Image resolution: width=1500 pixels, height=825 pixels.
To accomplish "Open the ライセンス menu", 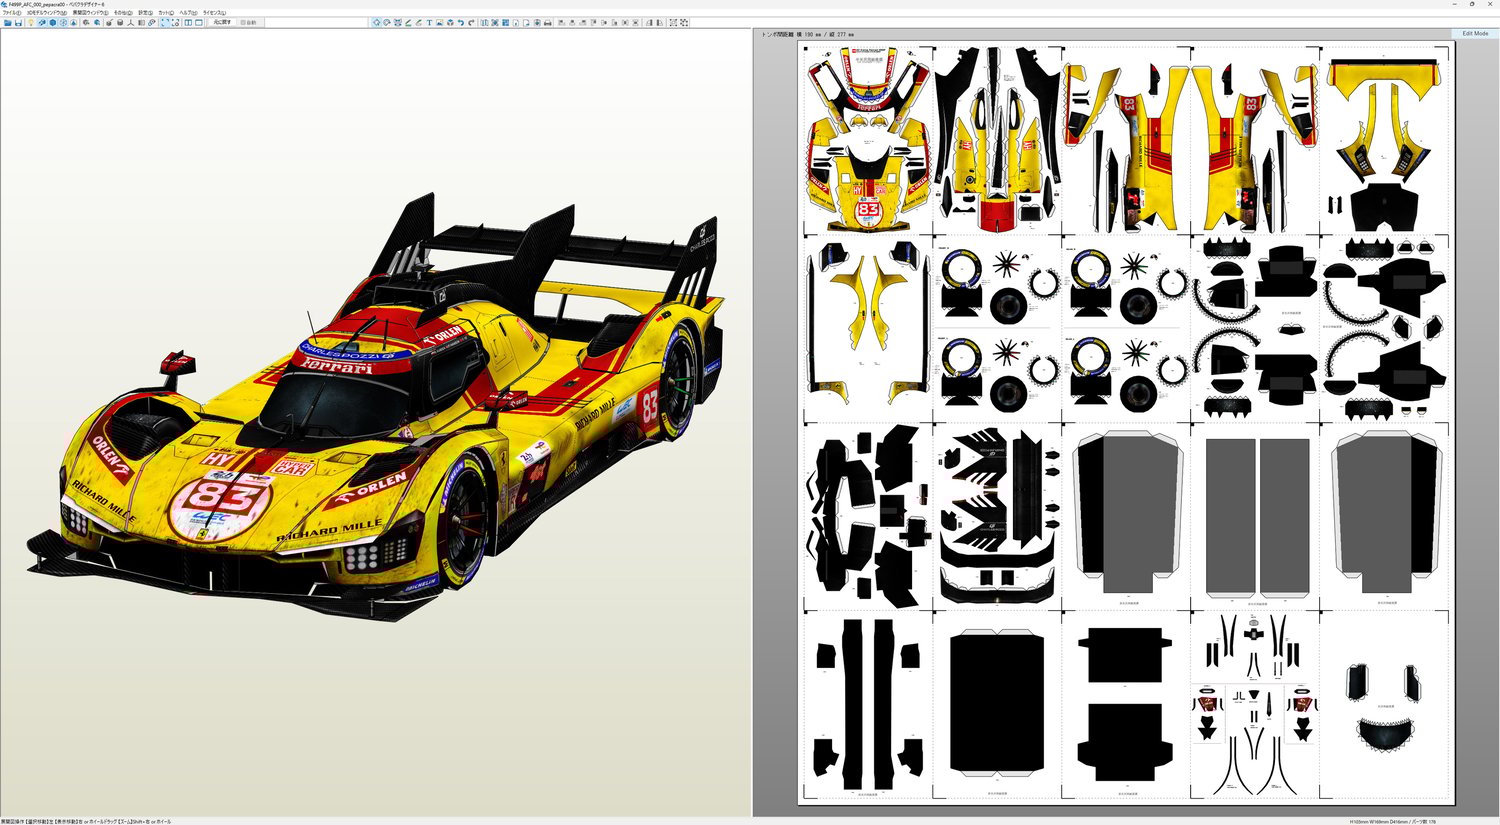I will pyautogui.click(x=214, y=13).
